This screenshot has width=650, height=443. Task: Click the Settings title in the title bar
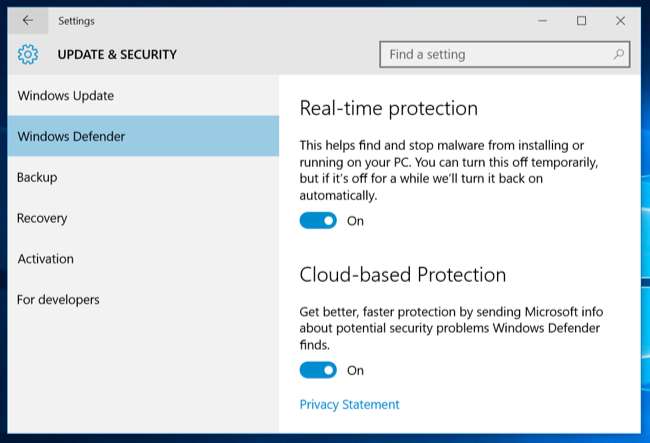(77, 20)
